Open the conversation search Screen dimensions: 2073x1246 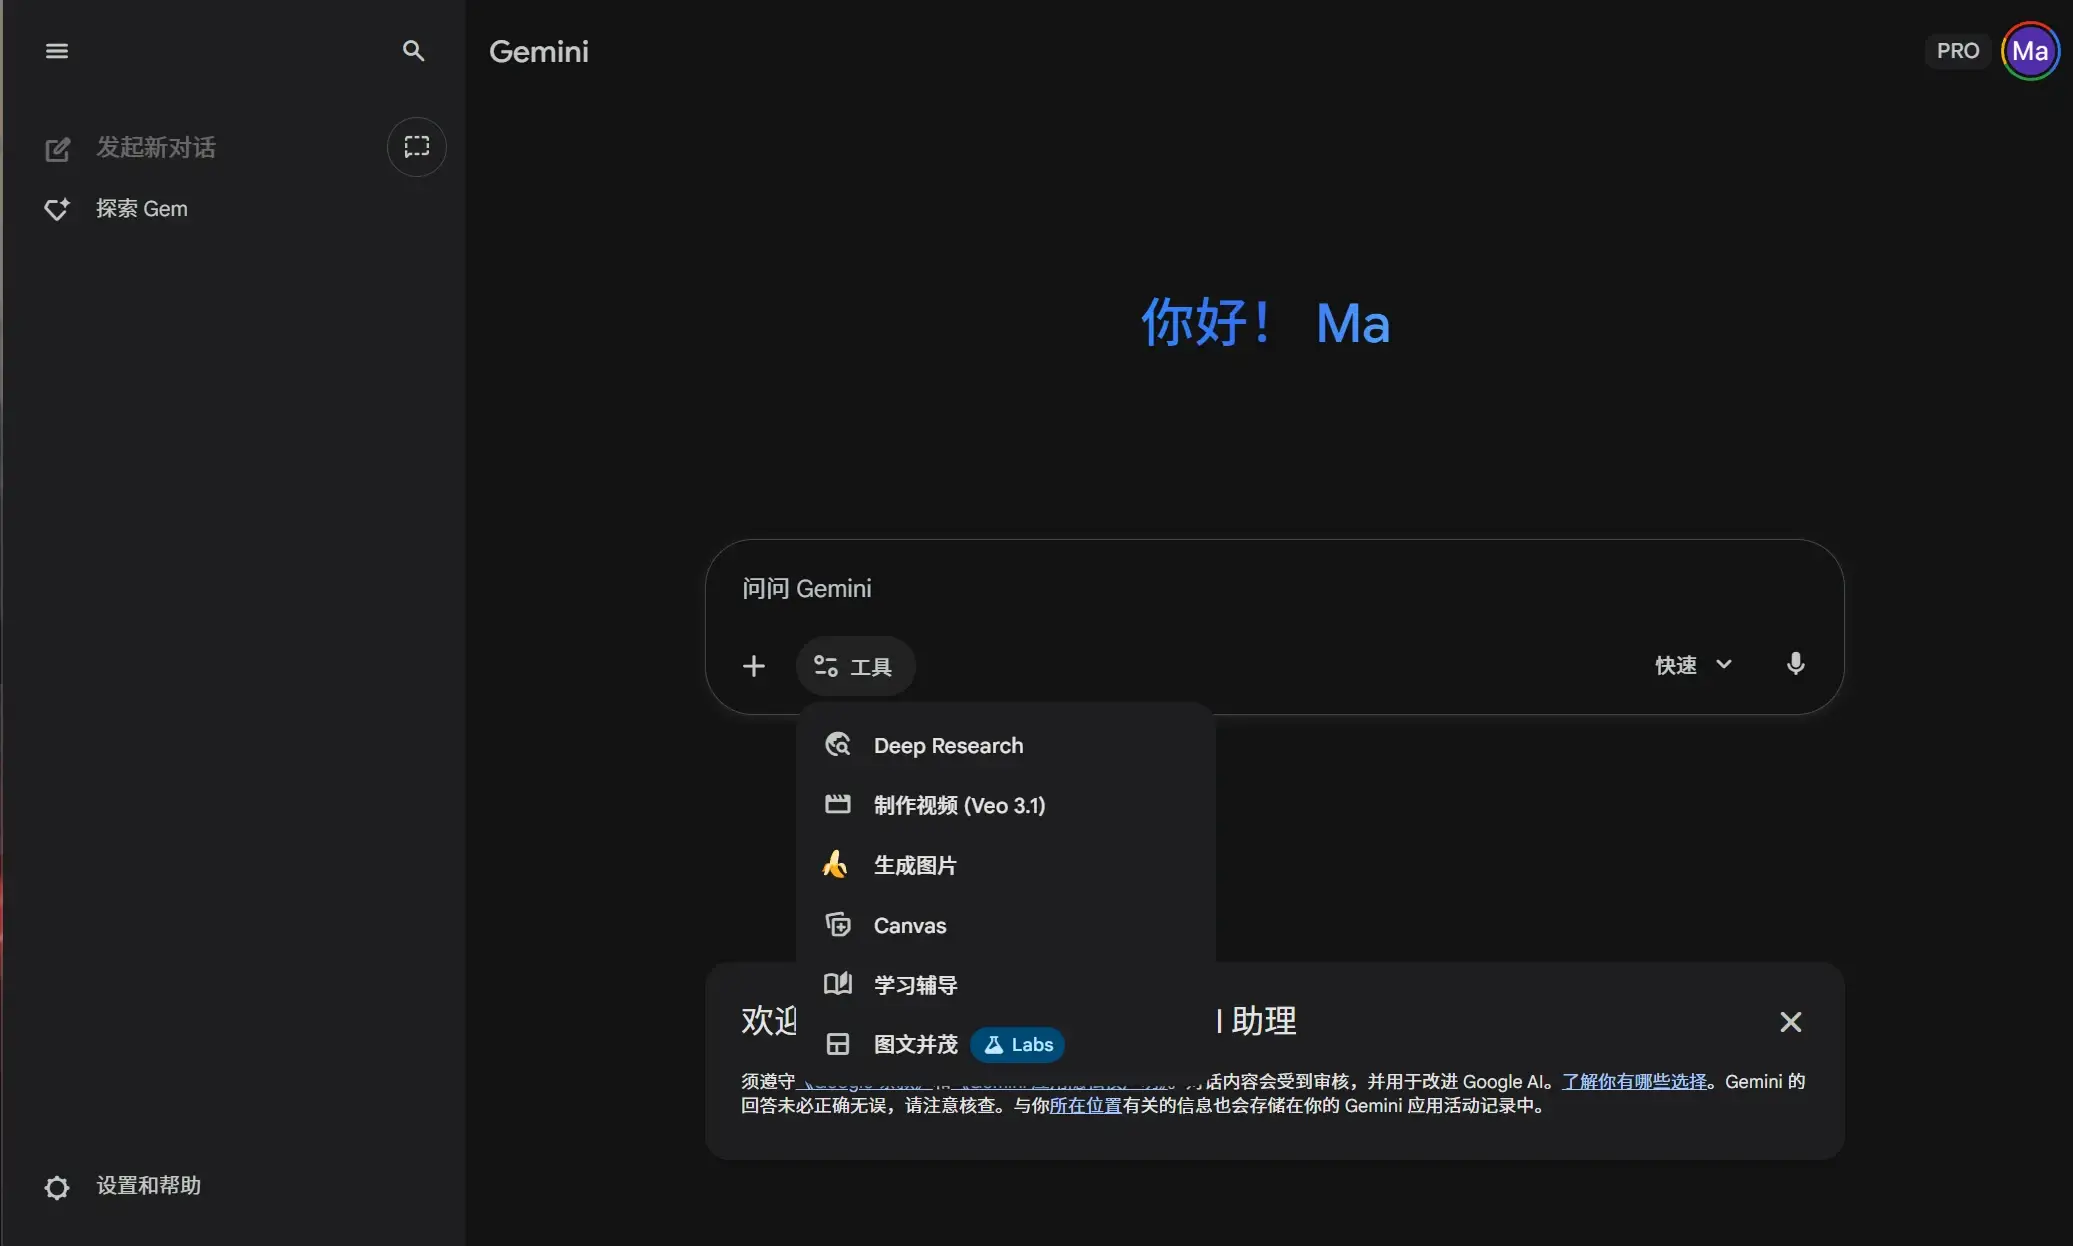[414, 50]
